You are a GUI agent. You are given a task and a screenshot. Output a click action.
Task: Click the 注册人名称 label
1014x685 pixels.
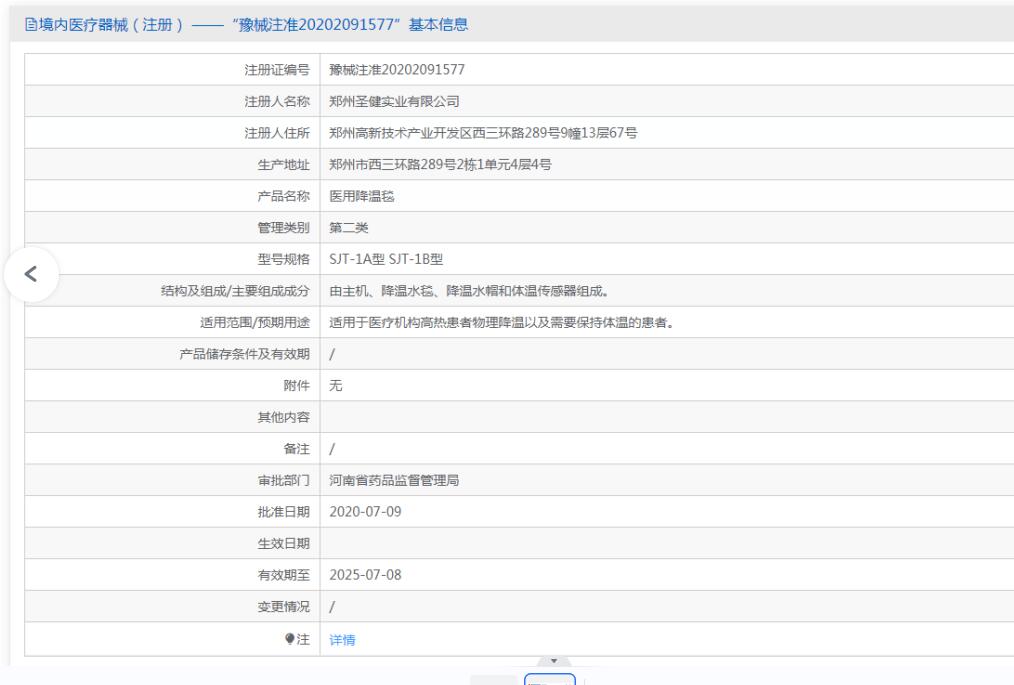pyautogui.click(x=277, y=101)
